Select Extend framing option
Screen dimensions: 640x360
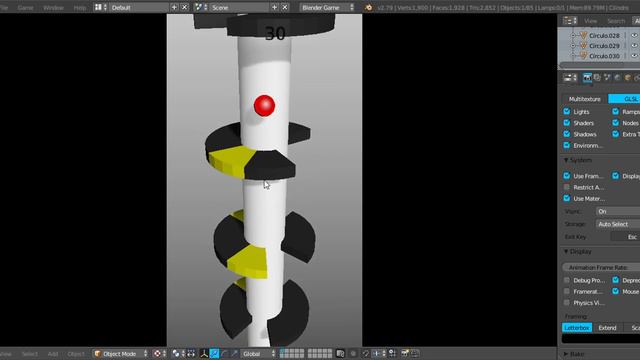(607, 328)
